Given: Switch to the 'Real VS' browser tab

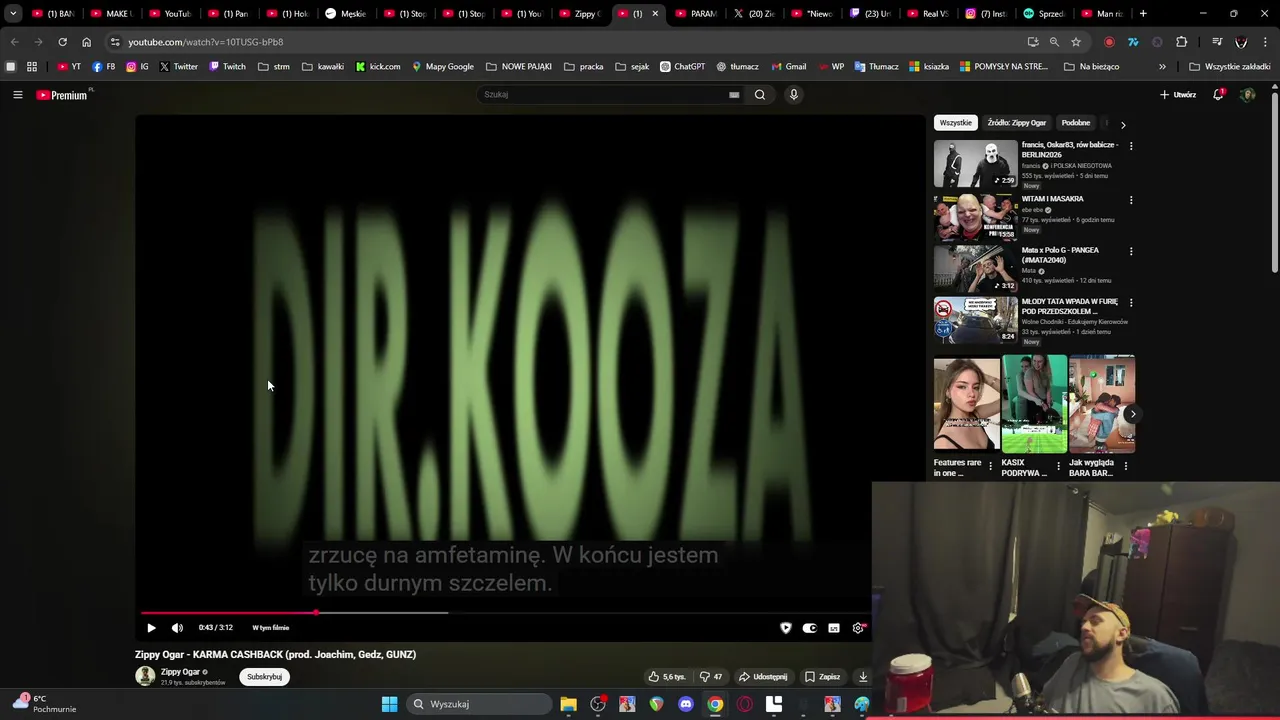Looking at the screenshot, I should [x=928, y=14].
